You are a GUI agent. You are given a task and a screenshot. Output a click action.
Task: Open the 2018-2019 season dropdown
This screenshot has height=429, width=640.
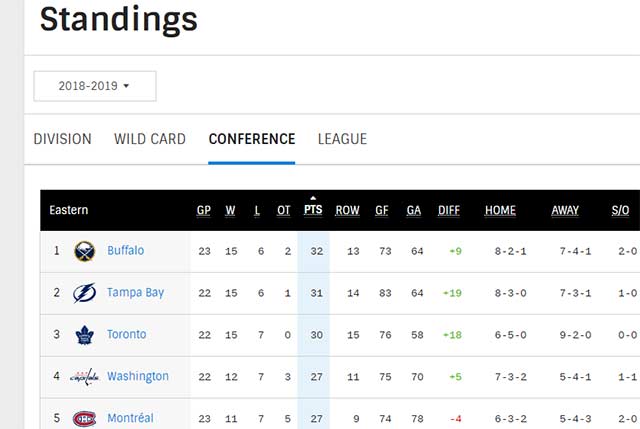[x=95, y=86]
